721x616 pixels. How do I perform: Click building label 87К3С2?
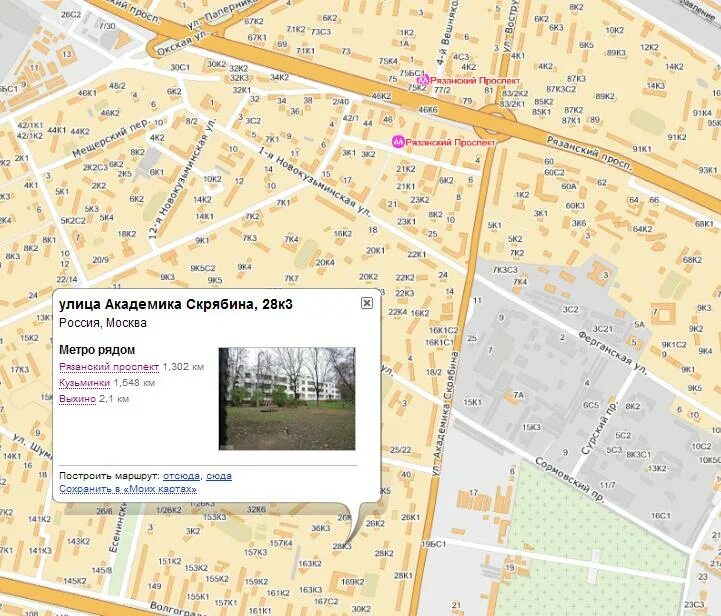pyautogui.click(x=561, y=89)
